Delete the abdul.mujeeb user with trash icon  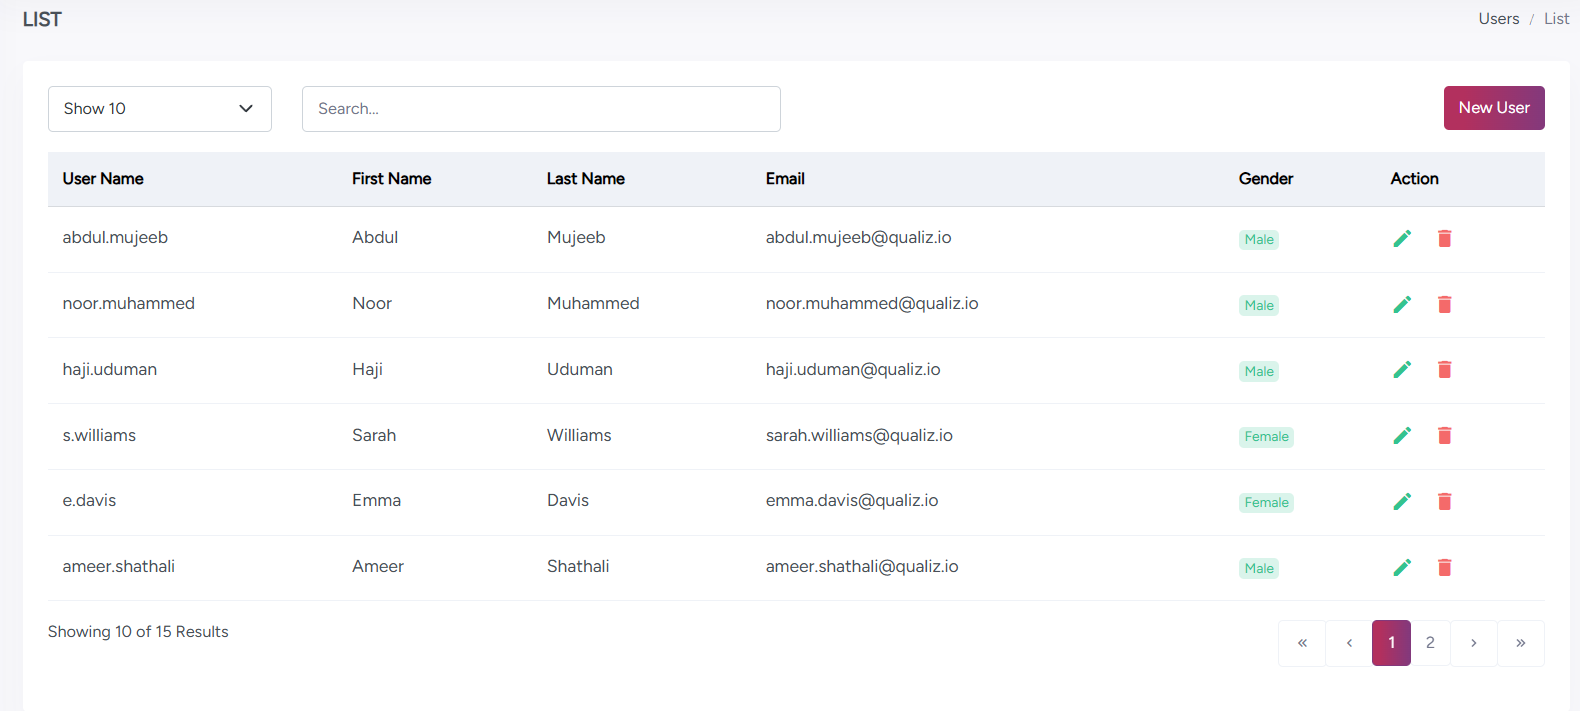click(1444, 238)
